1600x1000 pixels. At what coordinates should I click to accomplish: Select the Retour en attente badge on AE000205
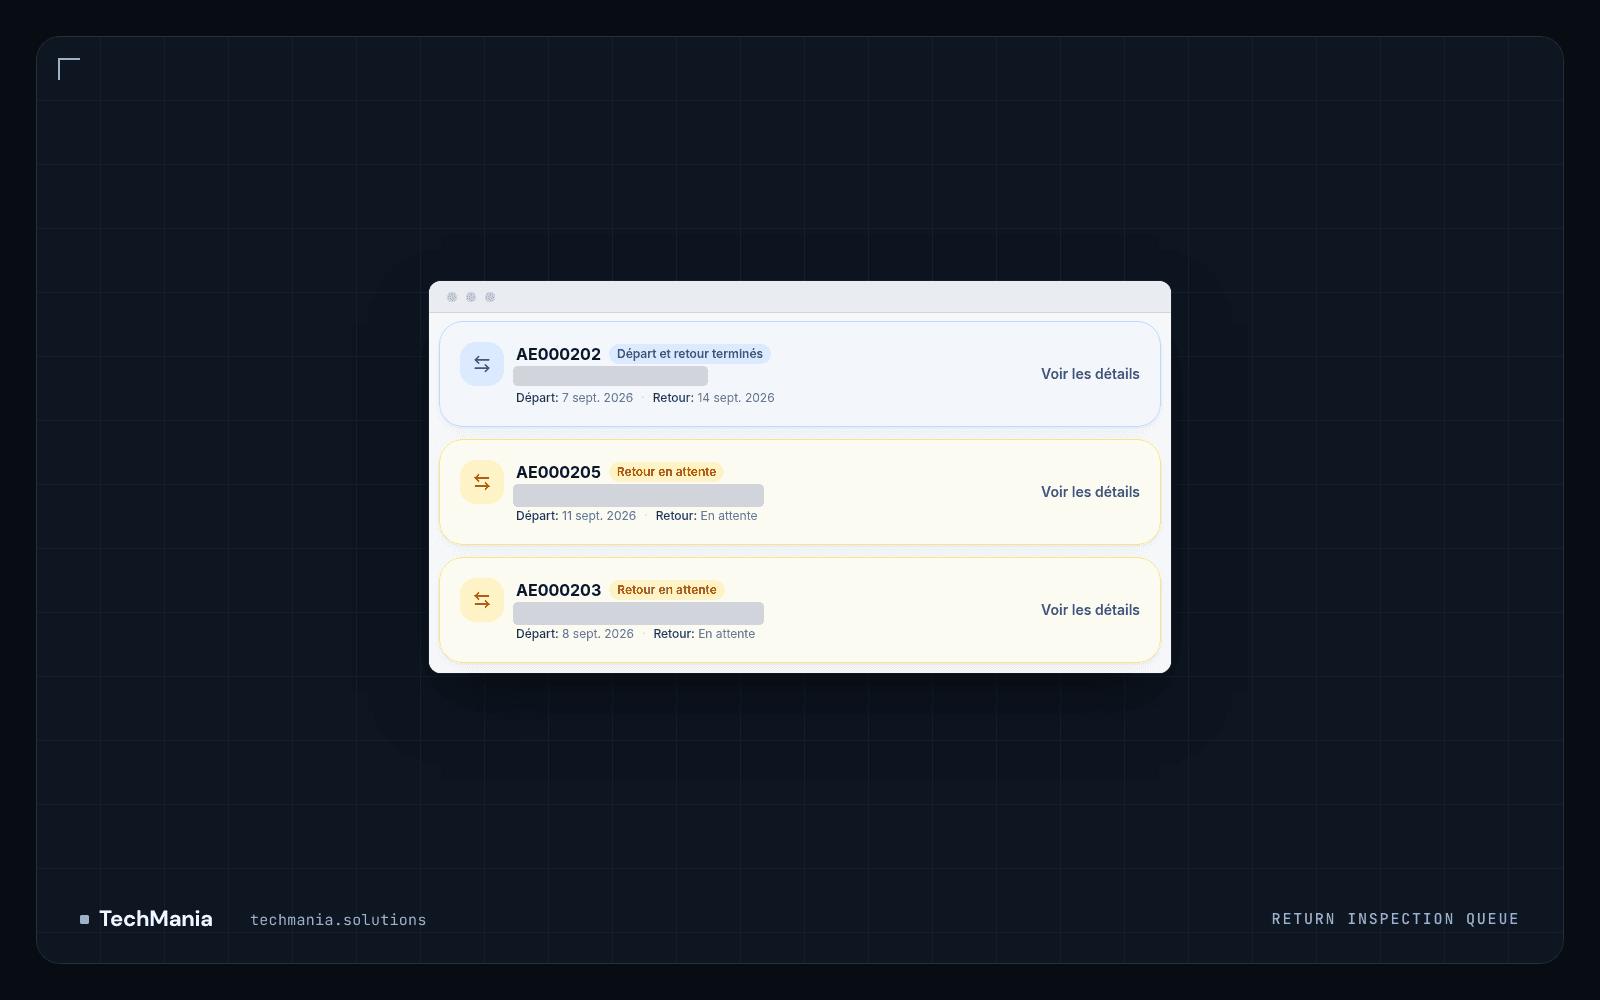[x=667, y=472]
